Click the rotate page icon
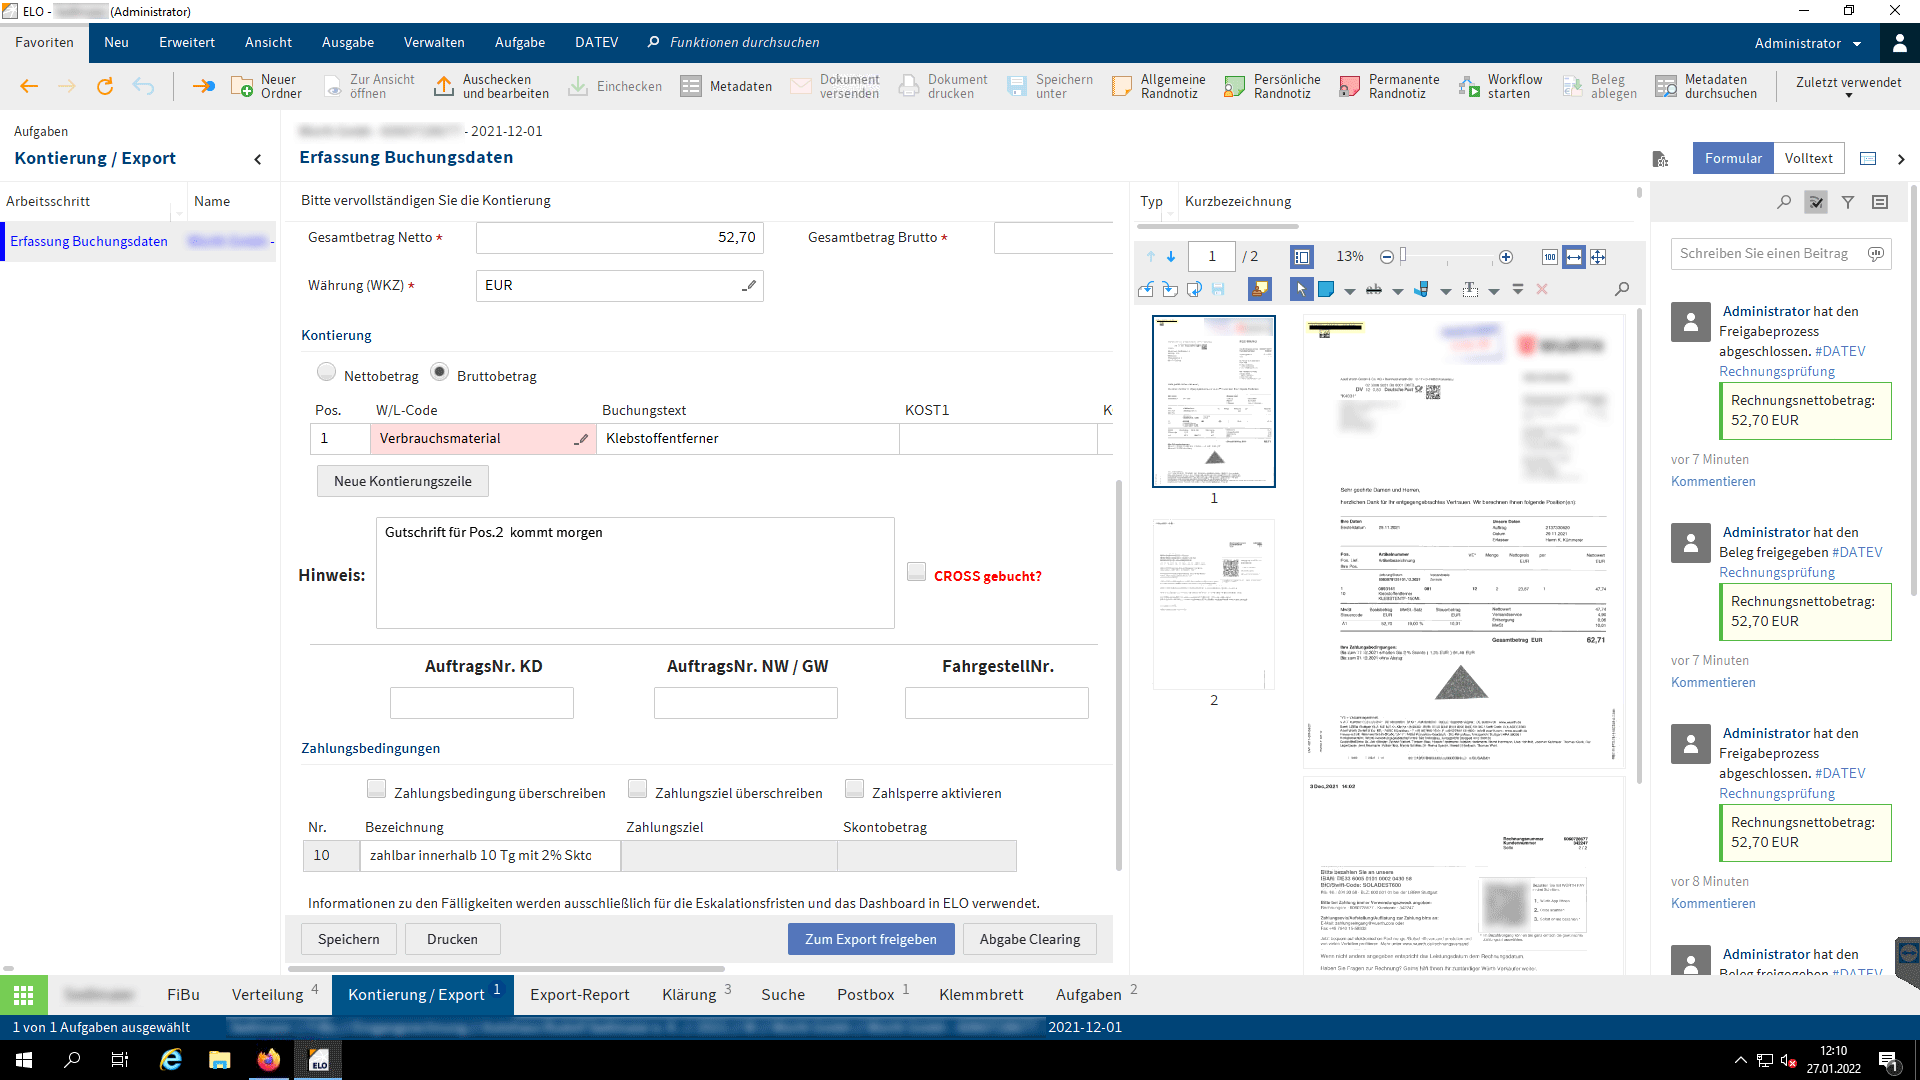This screenshot has width=1920, height=1080. point(1194,289)
